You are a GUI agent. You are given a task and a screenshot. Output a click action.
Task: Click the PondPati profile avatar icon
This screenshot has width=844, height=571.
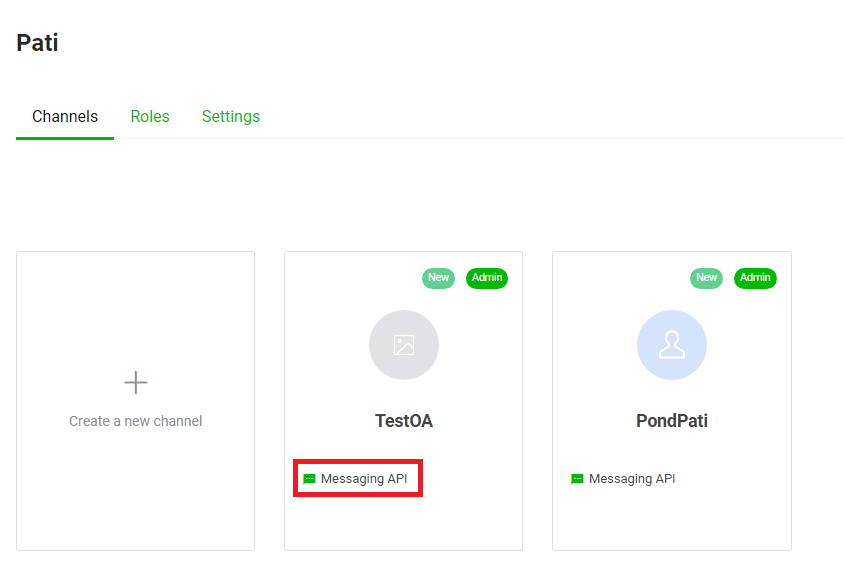(672, 345)
